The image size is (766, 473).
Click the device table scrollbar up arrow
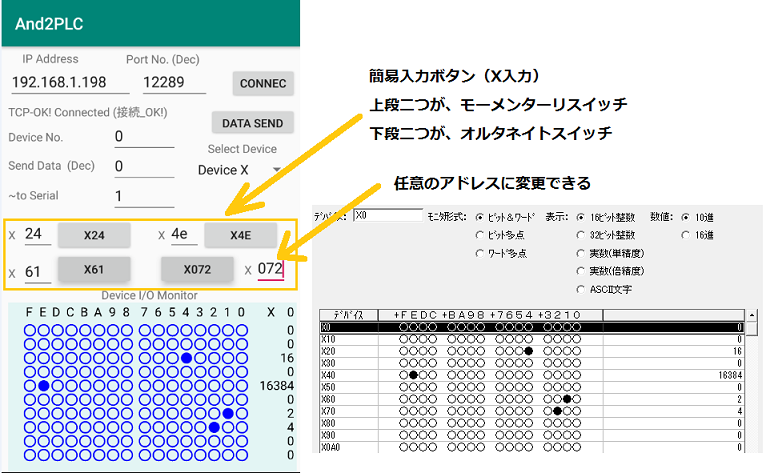coord(754,316)
